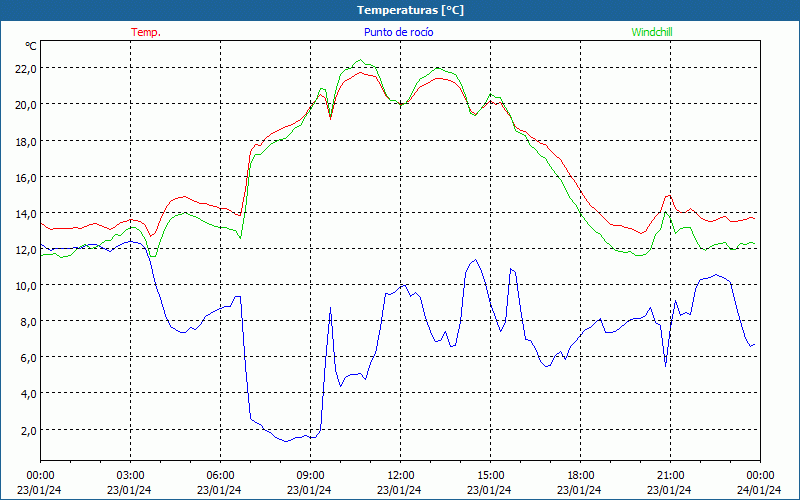Image resolution: width=800 pixels, height=500 pixels.
Task: Click the '4,0' y-axis value
Action: pos(28,394)
